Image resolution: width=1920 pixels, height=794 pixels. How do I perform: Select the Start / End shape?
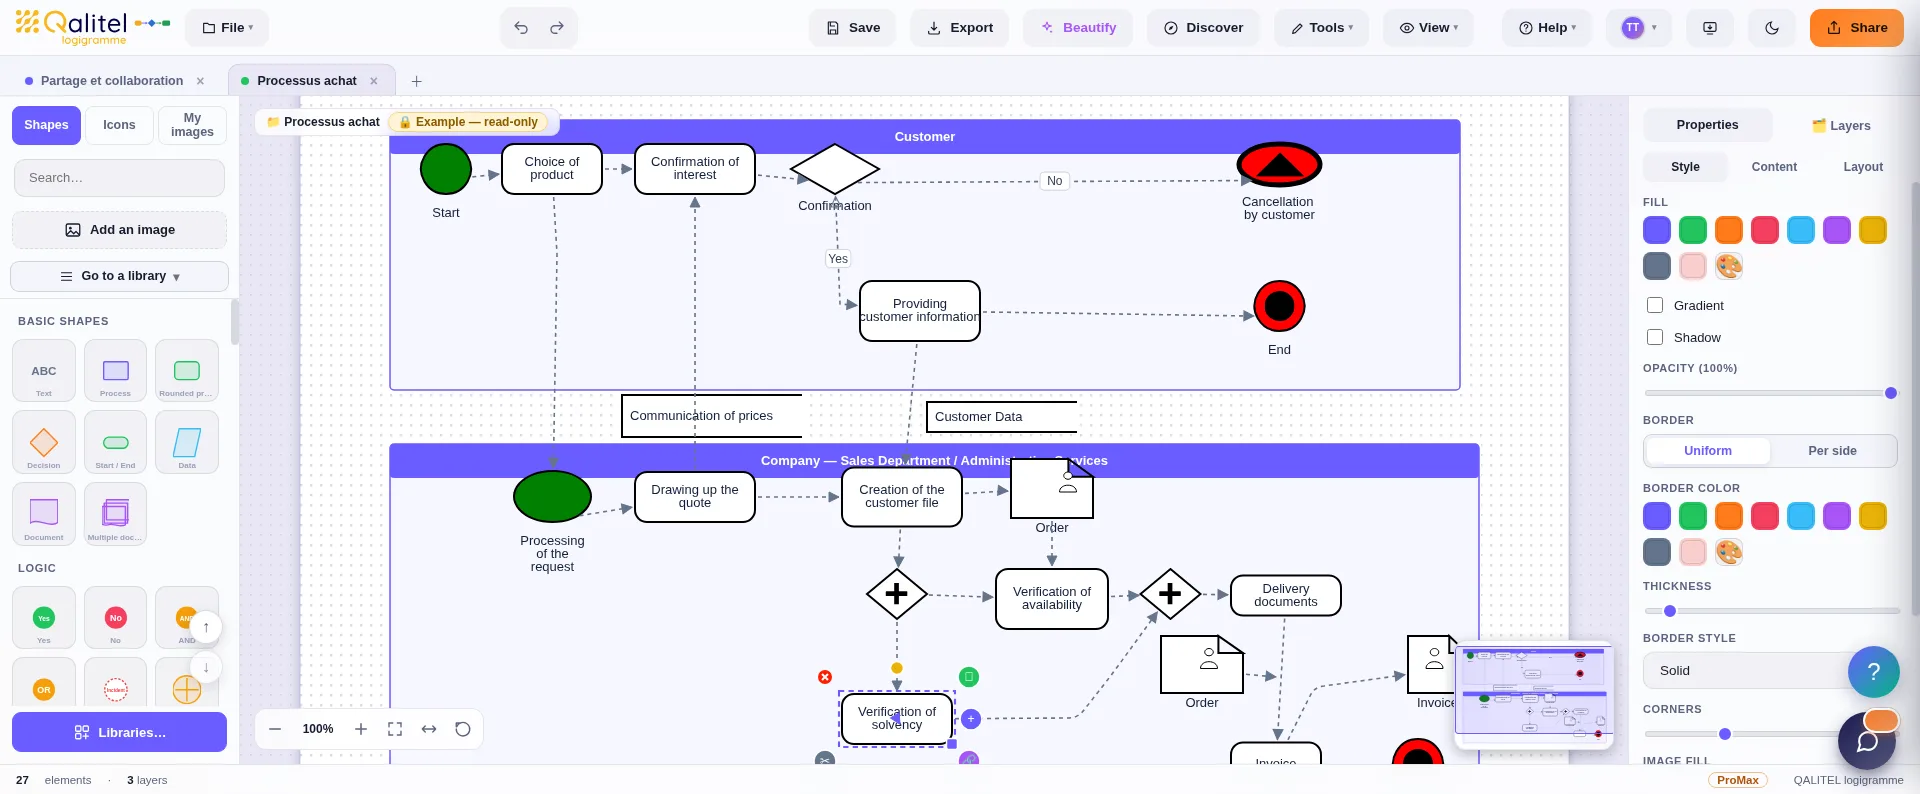[x=116, y=442]
